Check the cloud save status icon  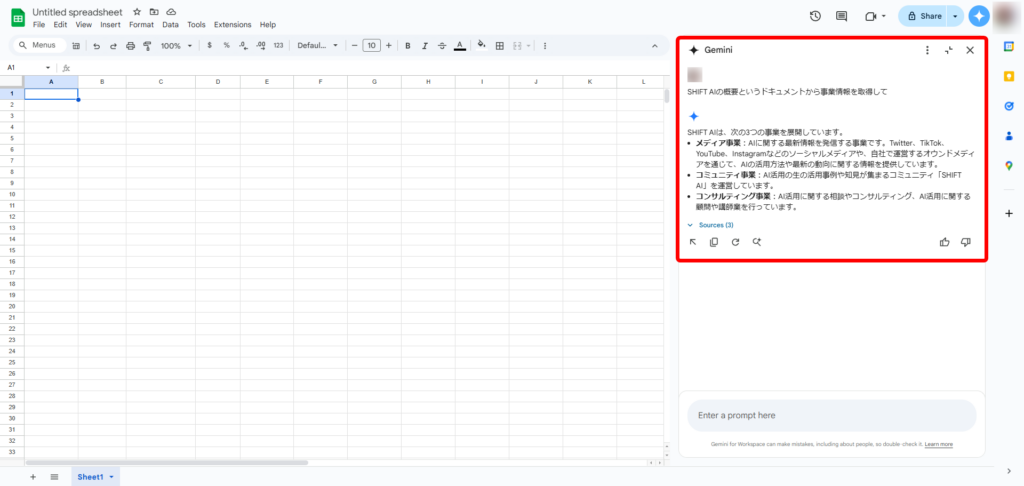pos(171,12)
